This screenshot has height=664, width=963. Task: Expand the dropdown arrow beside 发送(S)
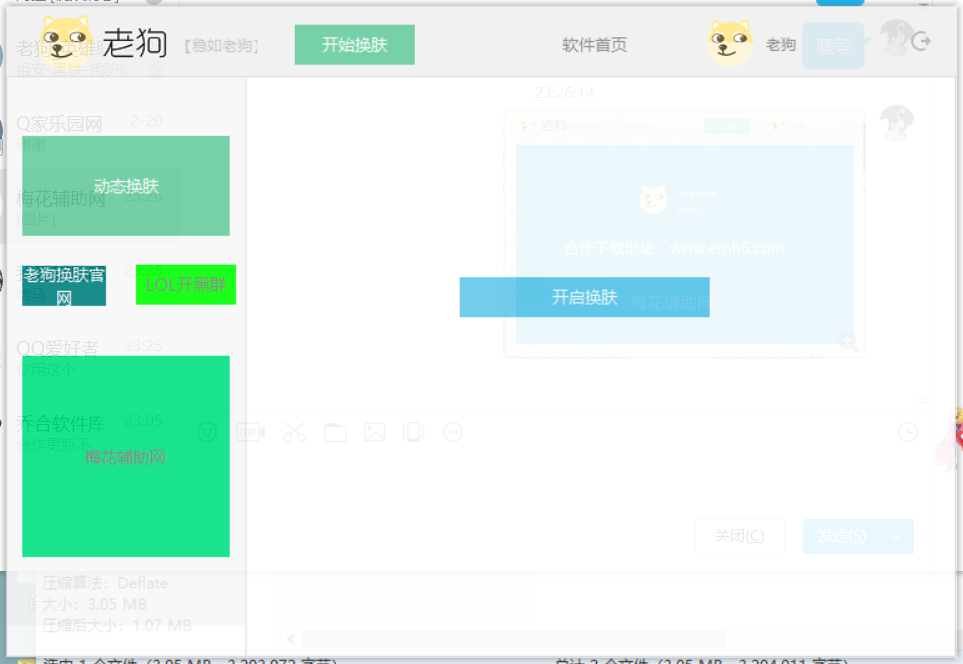pyautogui.click(x=895, y=537)
